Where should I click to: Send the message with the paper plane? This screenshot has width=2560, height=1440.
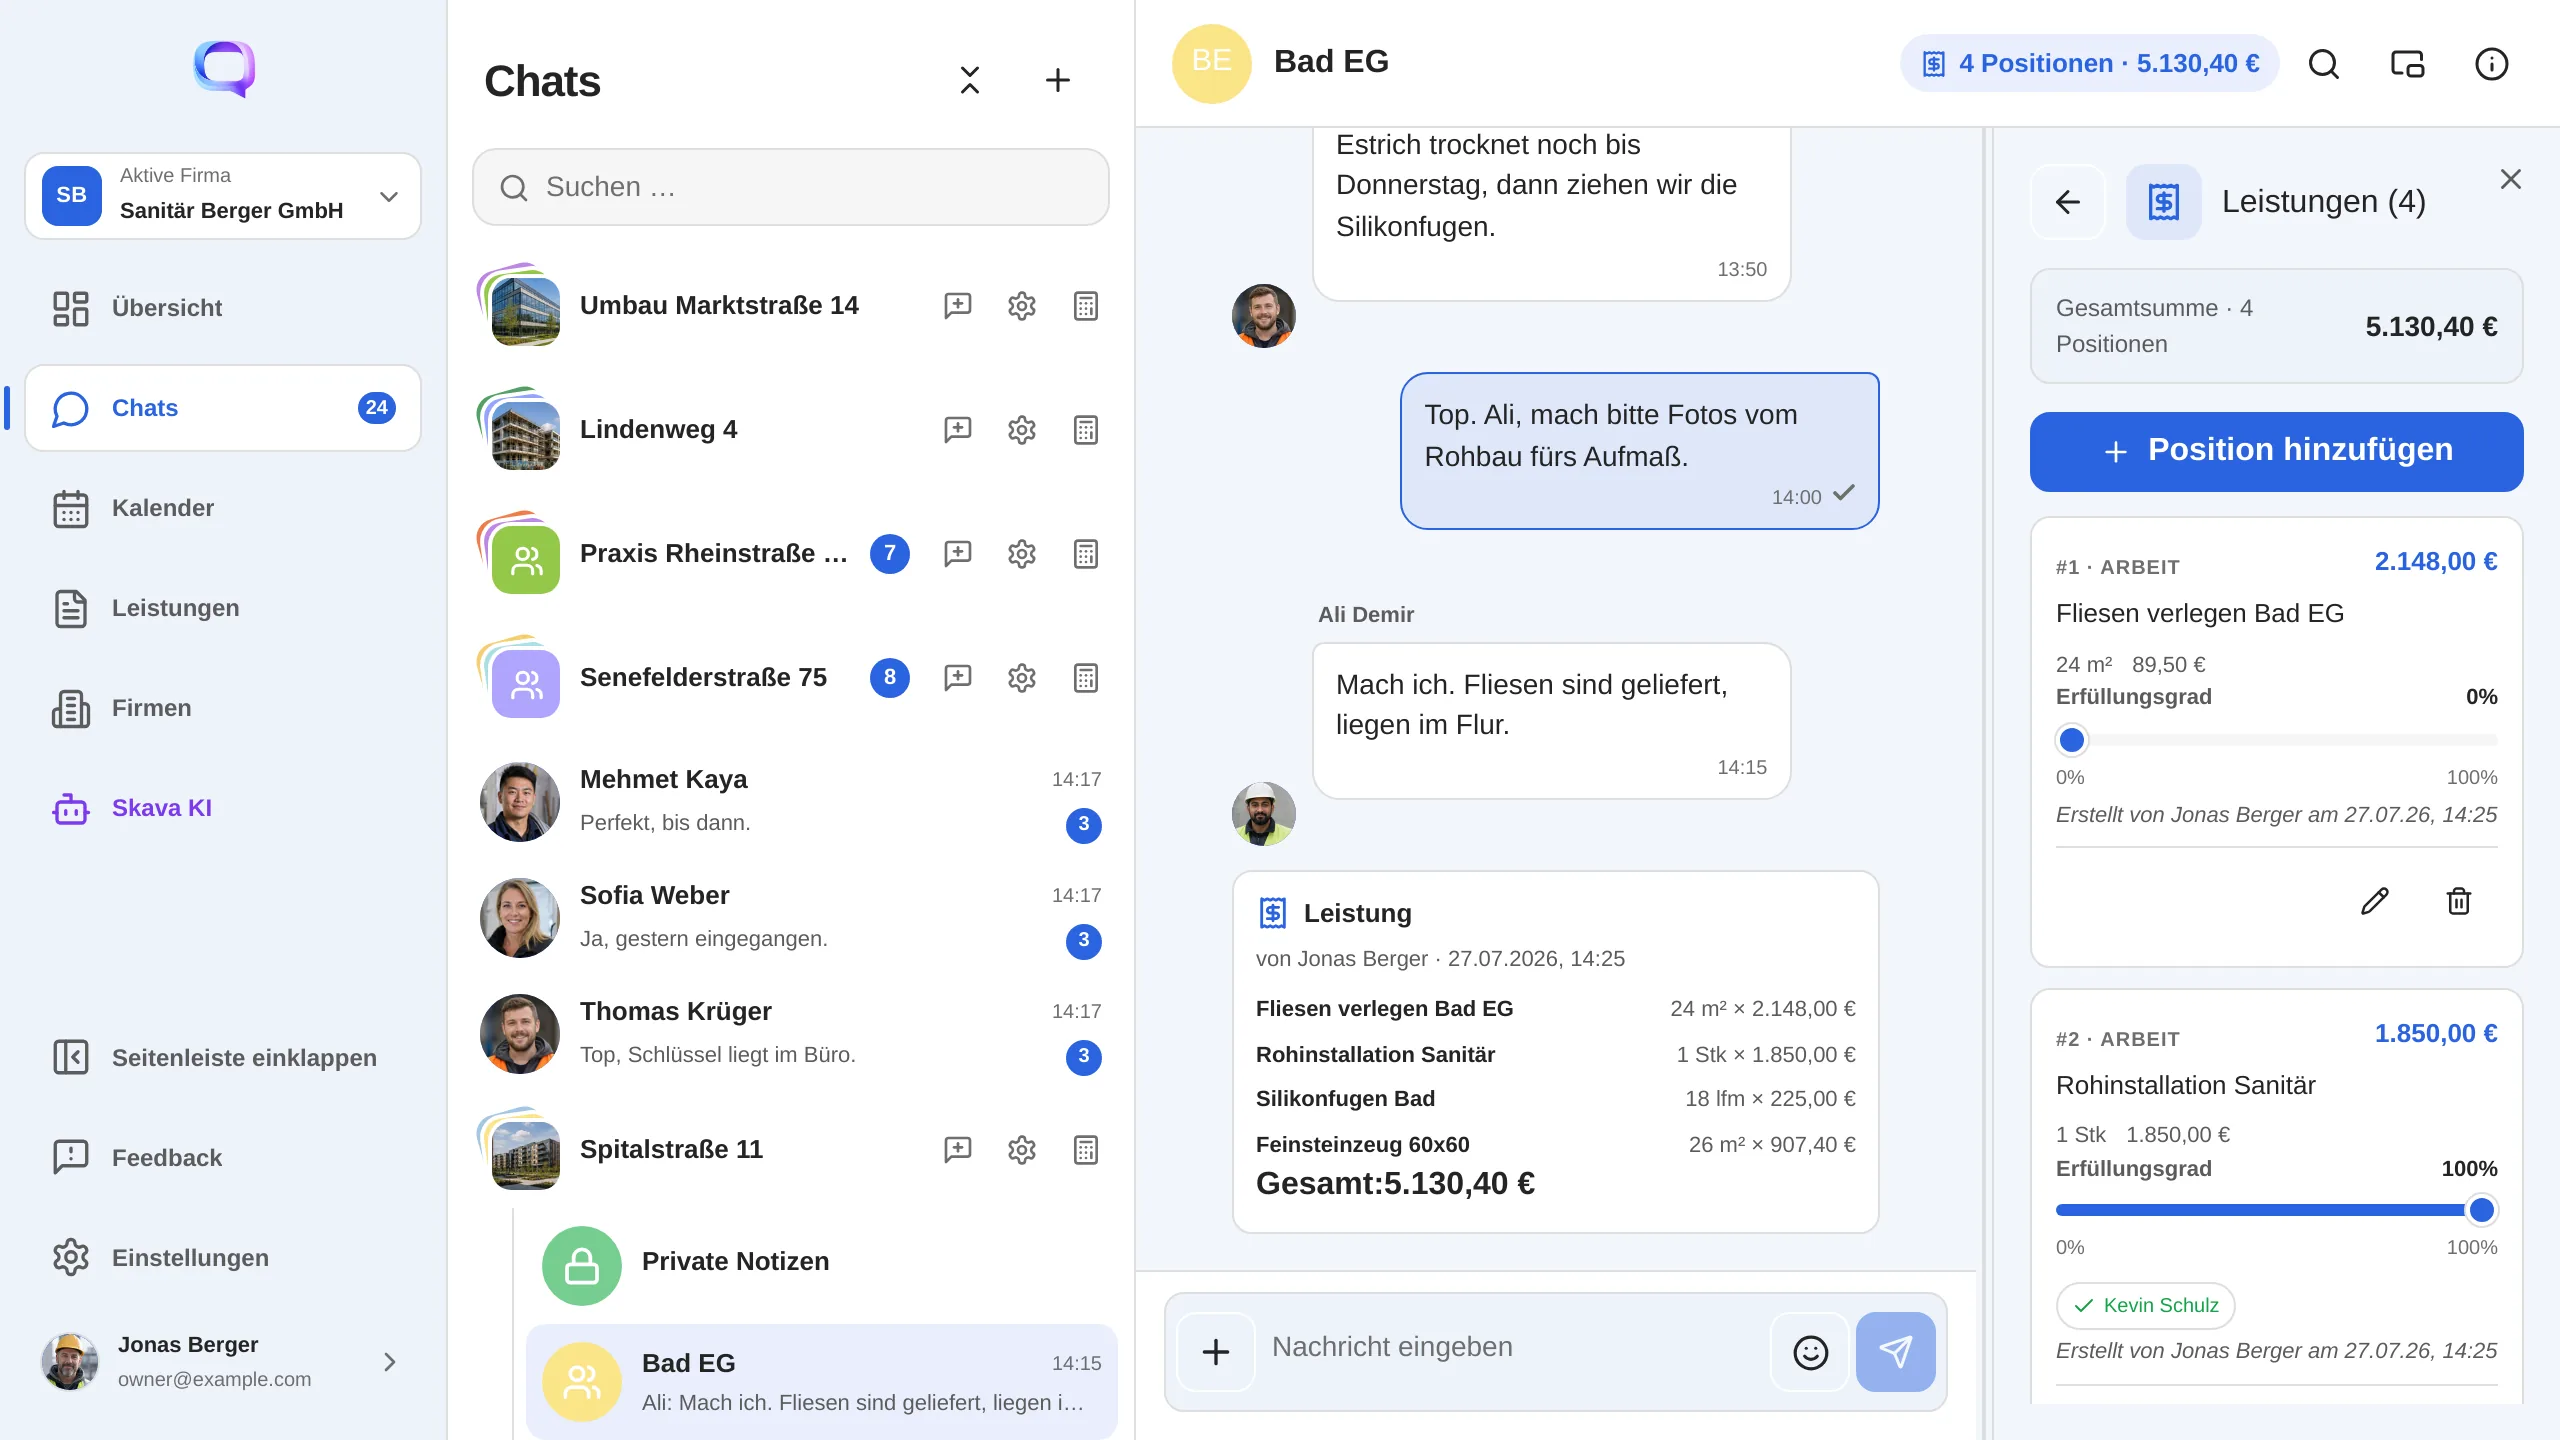point(1895,1352)
